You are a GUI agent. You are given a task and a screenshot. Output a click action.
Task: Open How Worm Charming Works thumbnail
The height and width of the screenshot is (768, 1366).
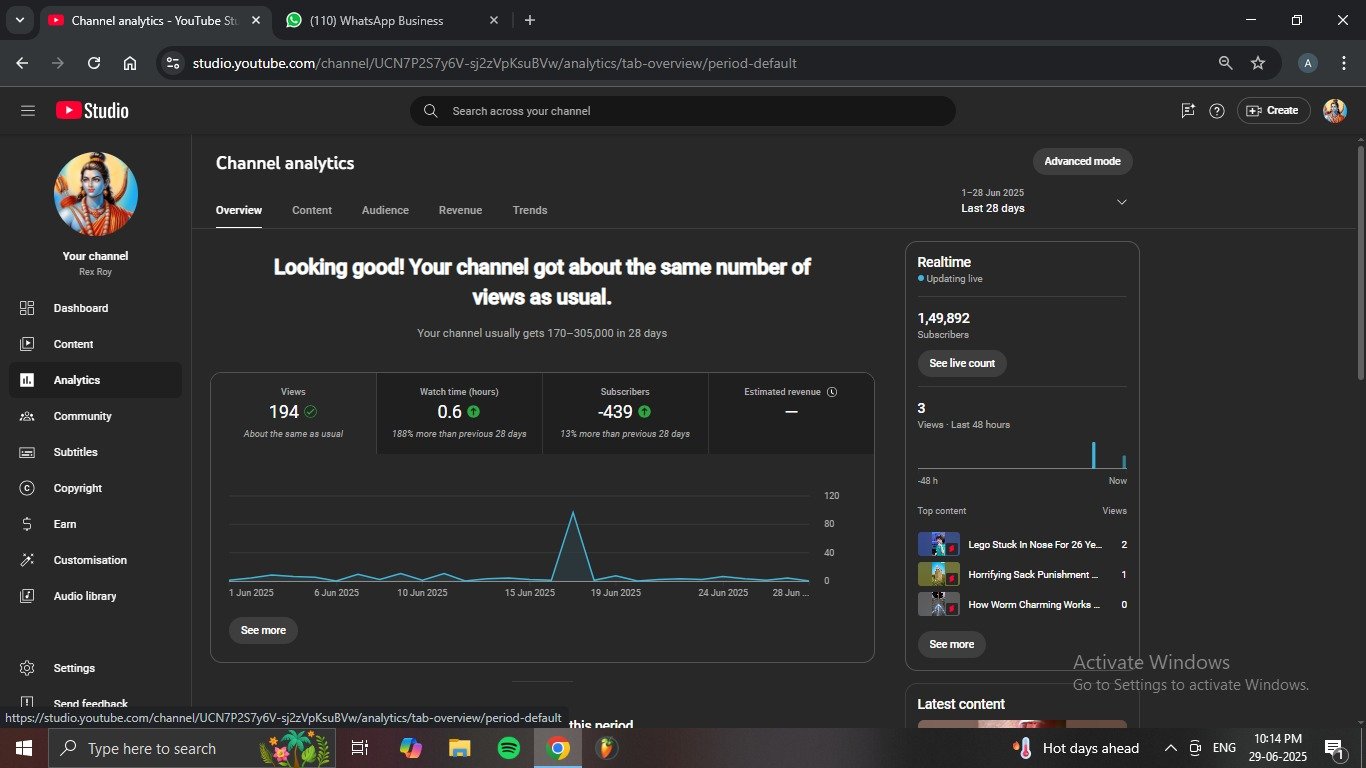point(939,605)
